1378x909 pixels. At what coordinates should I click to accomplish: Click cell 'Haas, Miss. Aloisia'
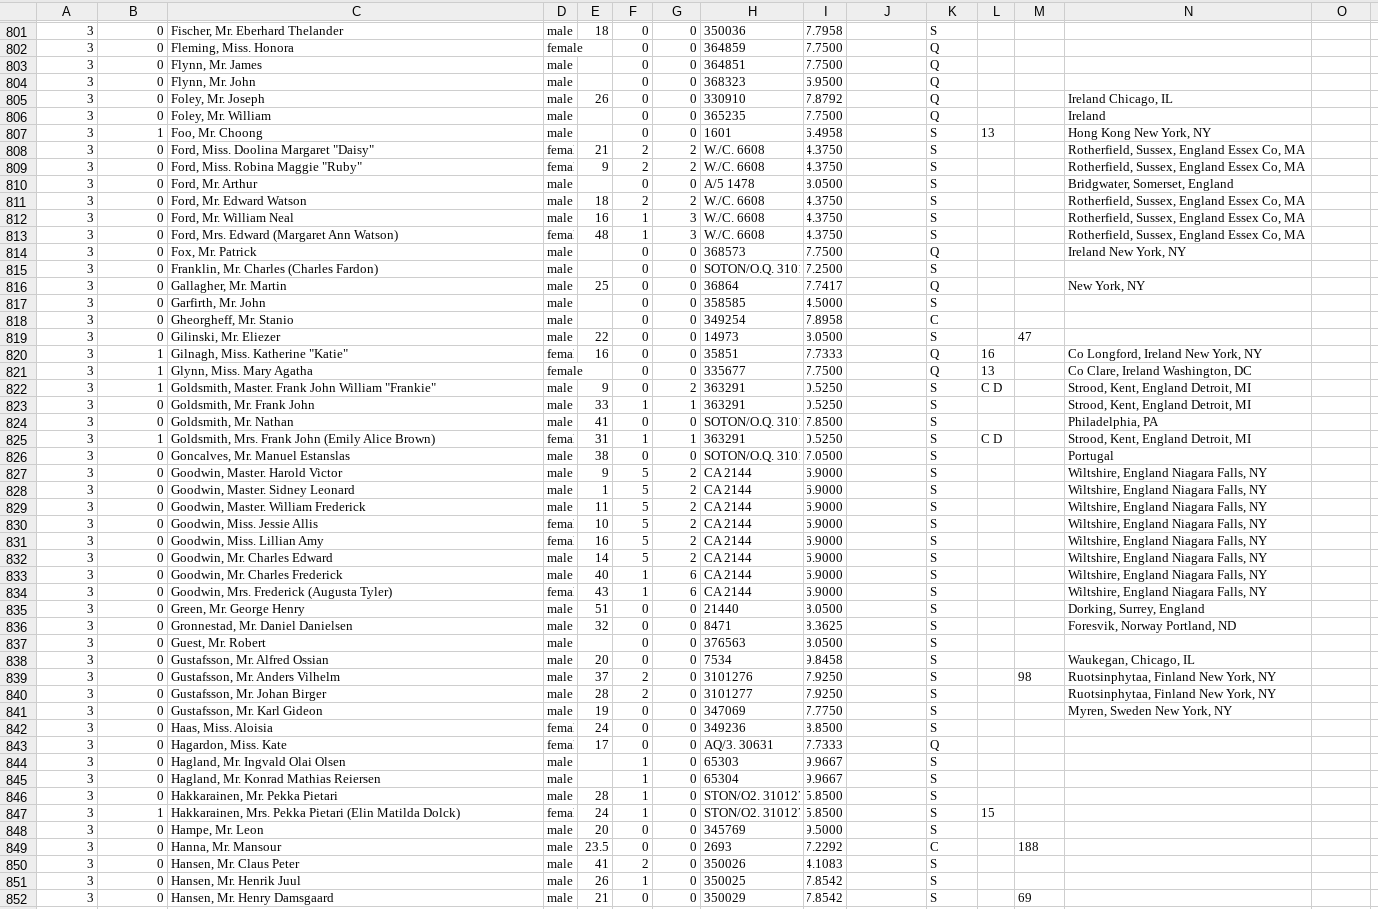click(x=356, y=728)
